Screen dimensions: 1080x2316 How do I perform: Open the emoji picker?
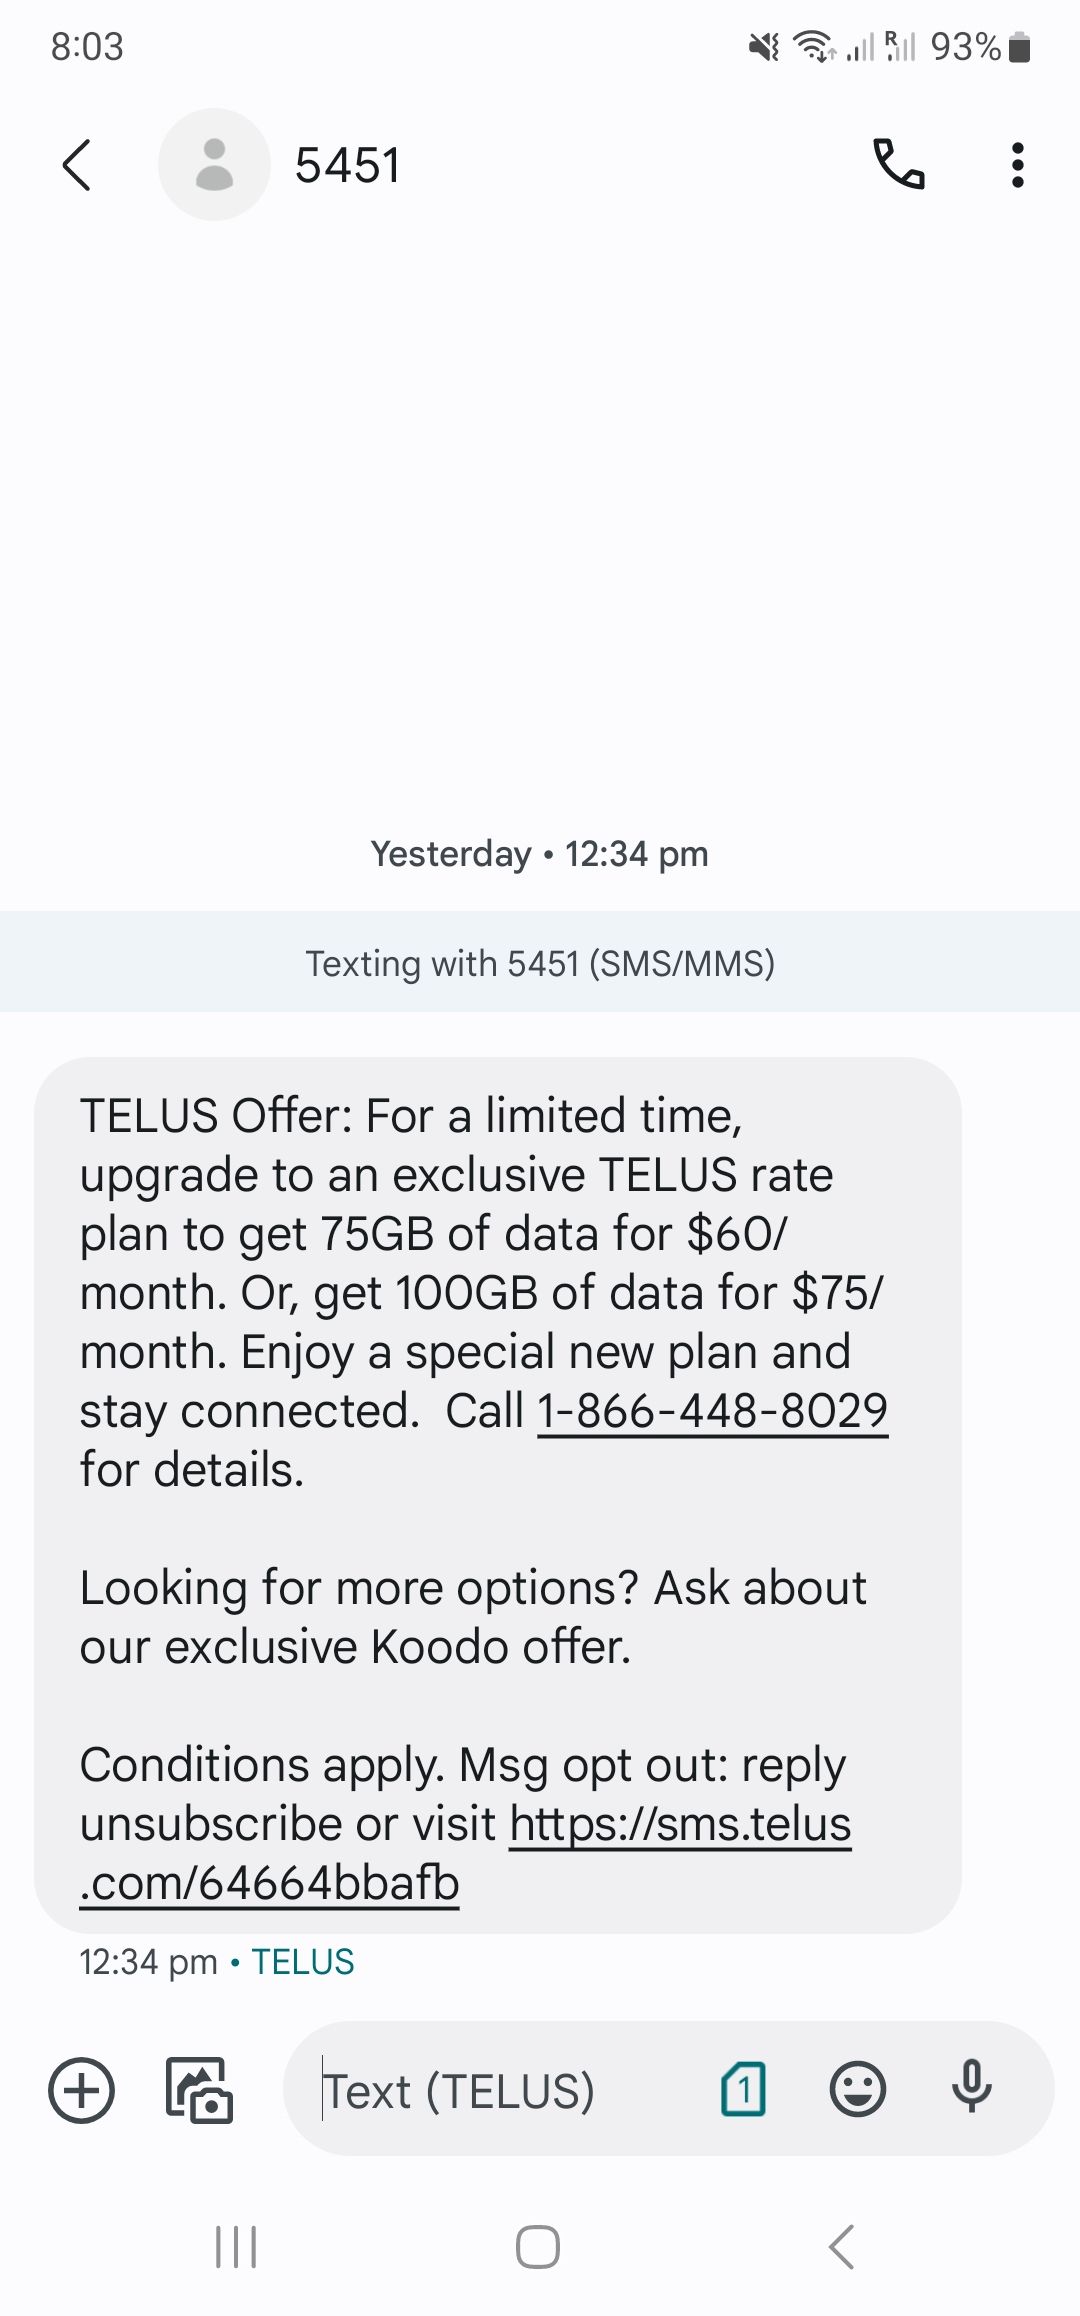(857, 2089)
